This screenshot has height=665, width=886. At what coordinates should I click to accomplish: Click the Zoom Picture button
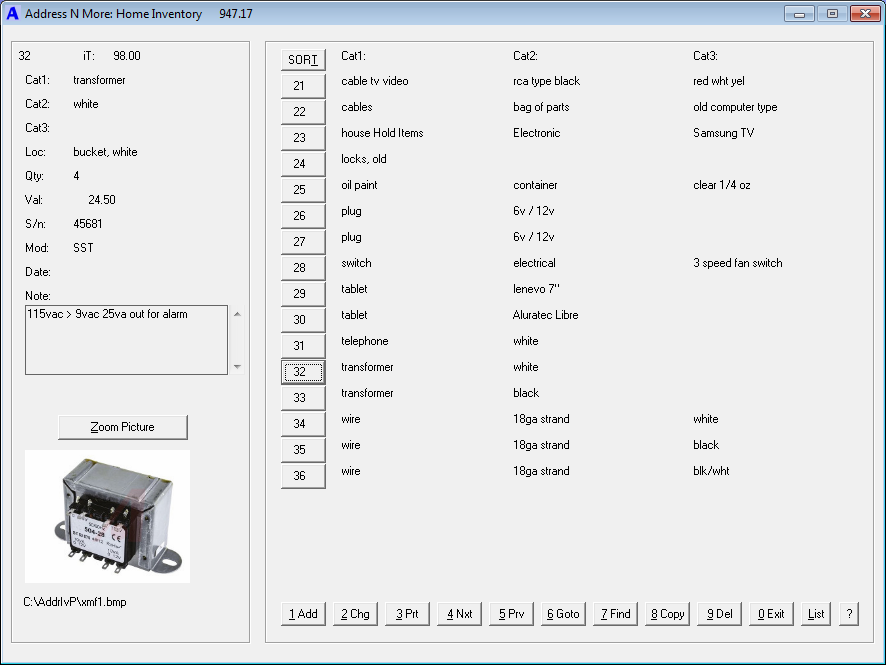tap(122, 427)
